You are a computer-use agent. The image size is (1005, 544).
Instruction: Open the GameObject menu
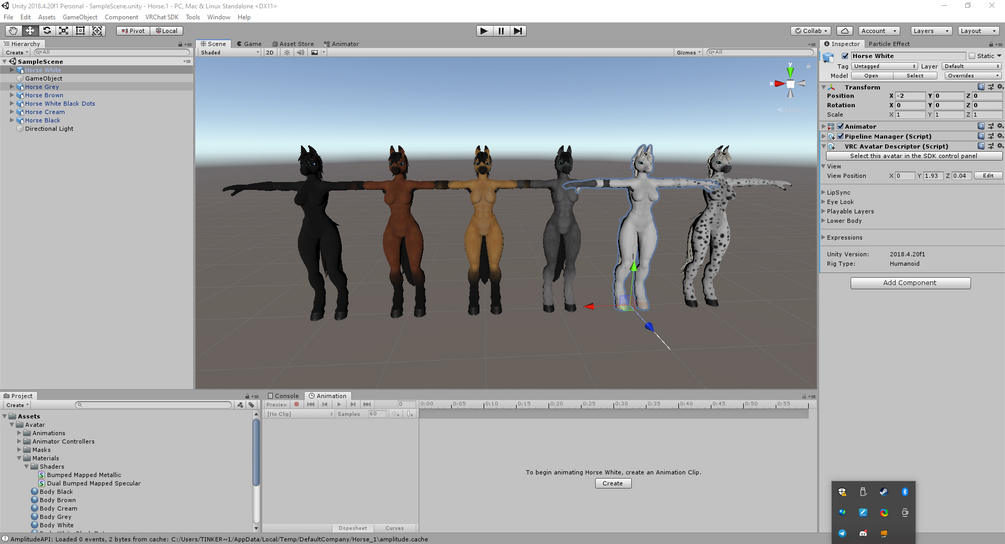pos(80,17)
